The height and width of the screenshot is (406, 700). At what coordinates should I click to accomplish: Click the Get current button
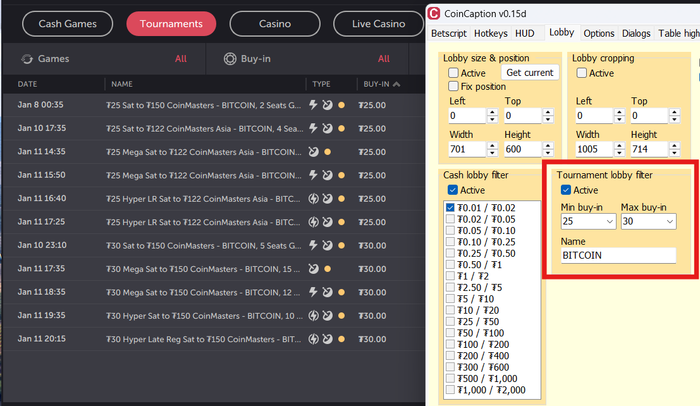(530, 72)
